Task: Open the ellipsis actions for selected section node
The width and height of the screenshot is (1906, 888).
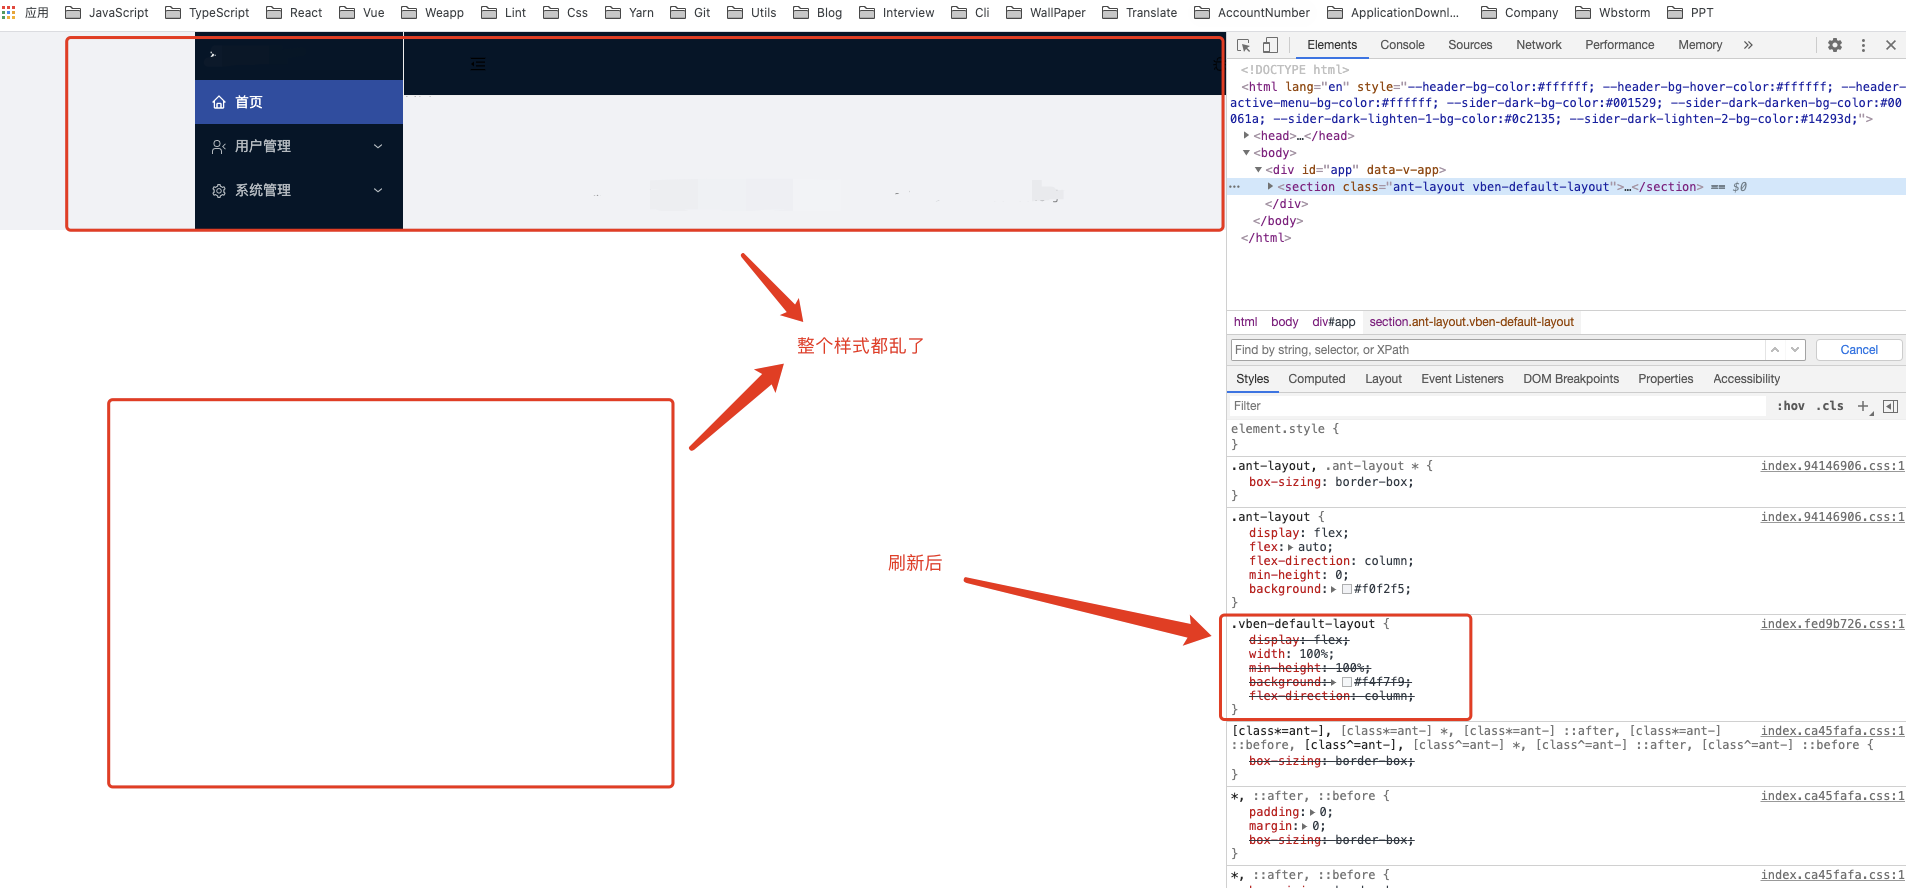Action: point(1235,187)
